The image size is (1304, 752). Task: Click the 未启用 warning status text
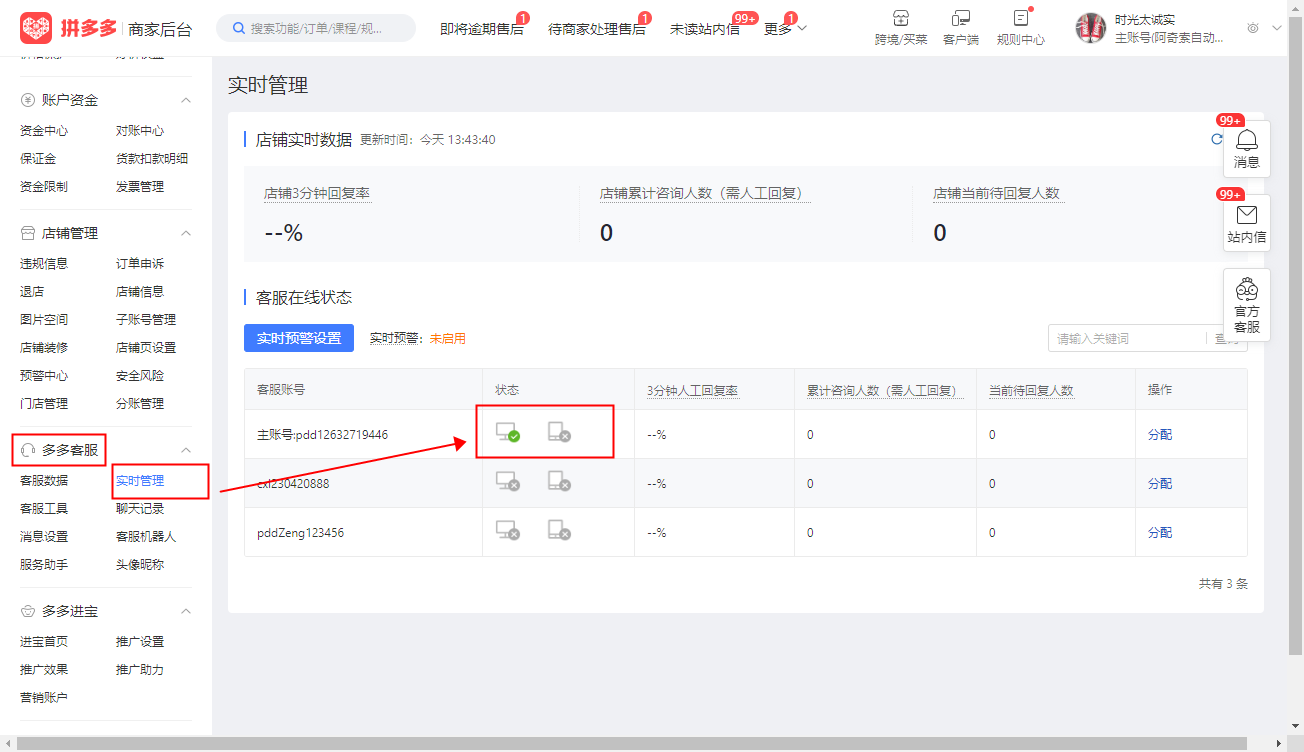point(448,339)
